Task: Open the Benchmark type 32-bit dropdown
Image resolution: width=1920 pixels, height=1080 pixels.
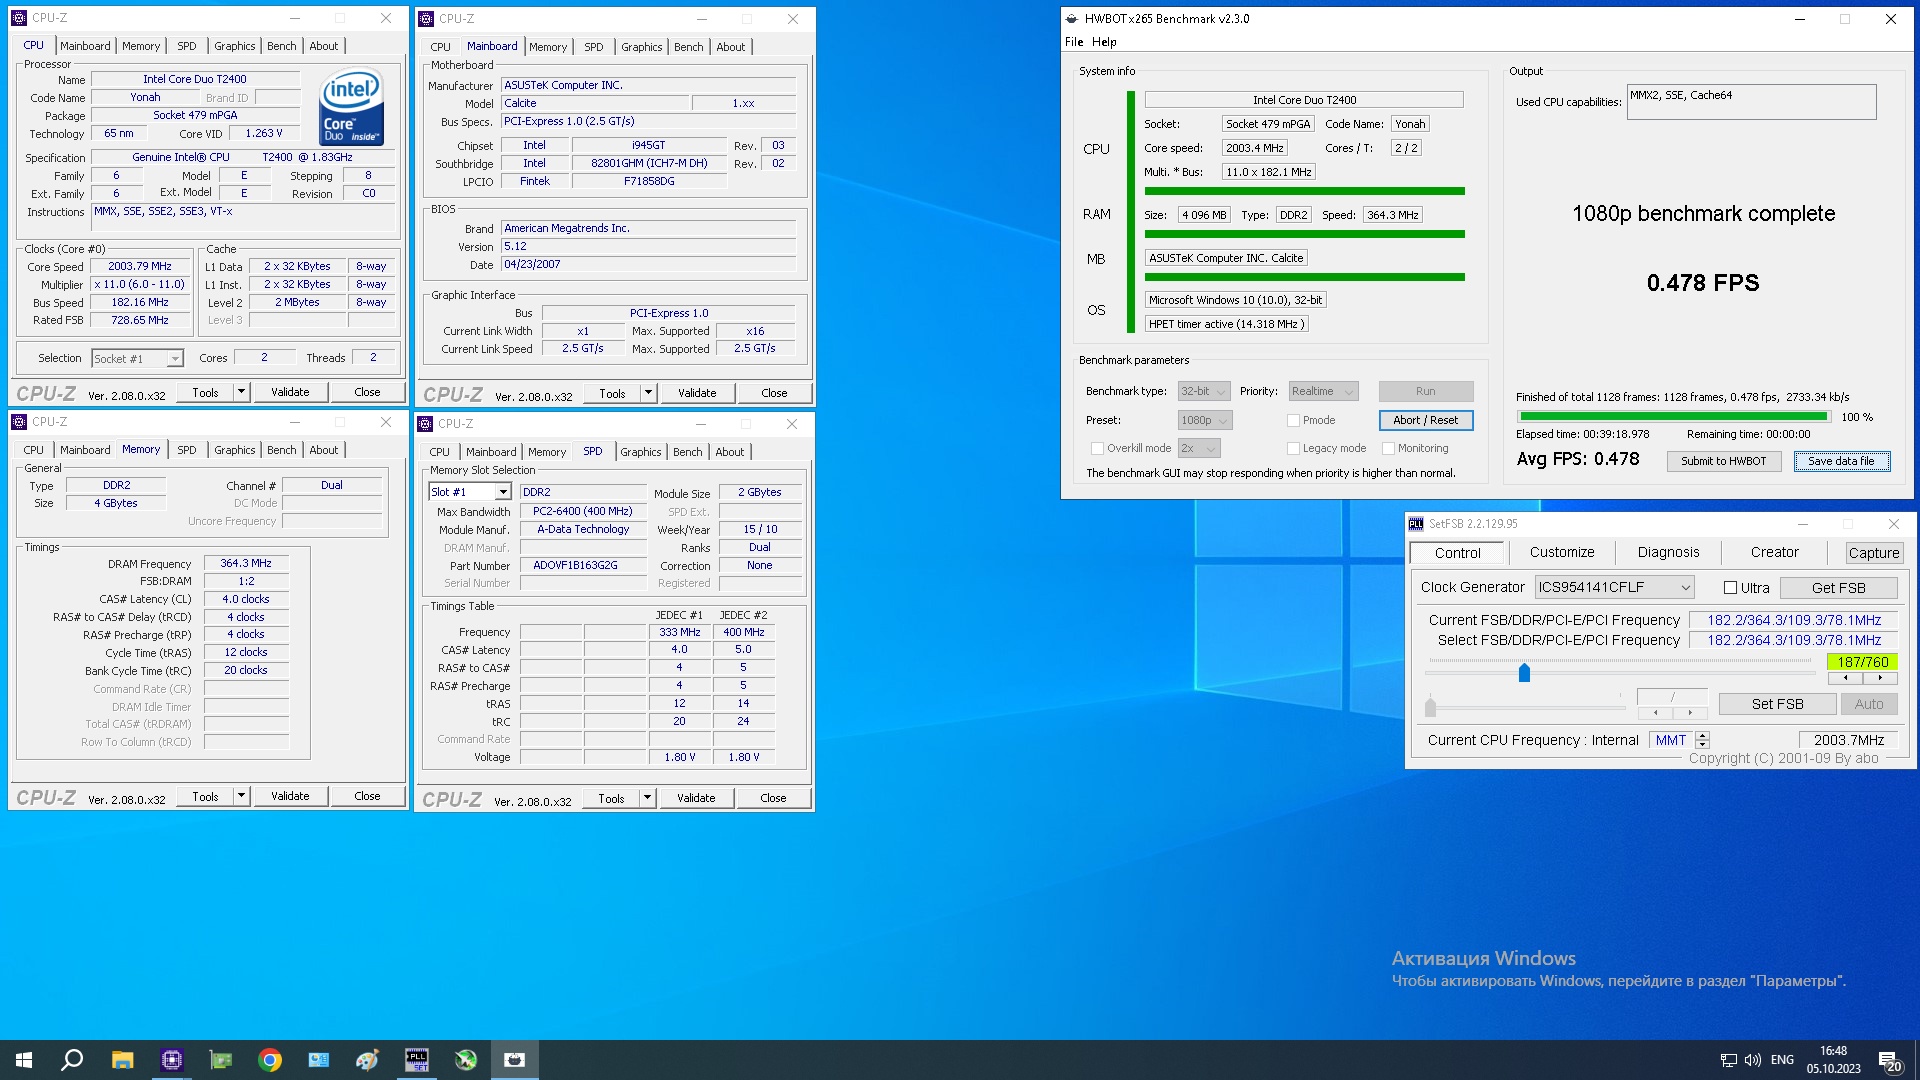Action: click(1204, 392)
